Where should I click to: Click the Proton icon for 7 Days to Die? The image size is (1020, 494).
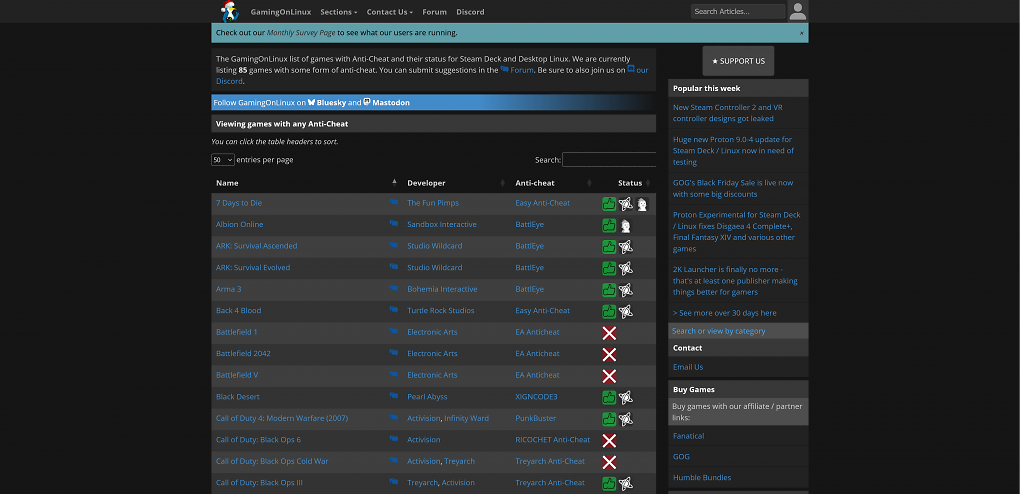pos(625,204)
